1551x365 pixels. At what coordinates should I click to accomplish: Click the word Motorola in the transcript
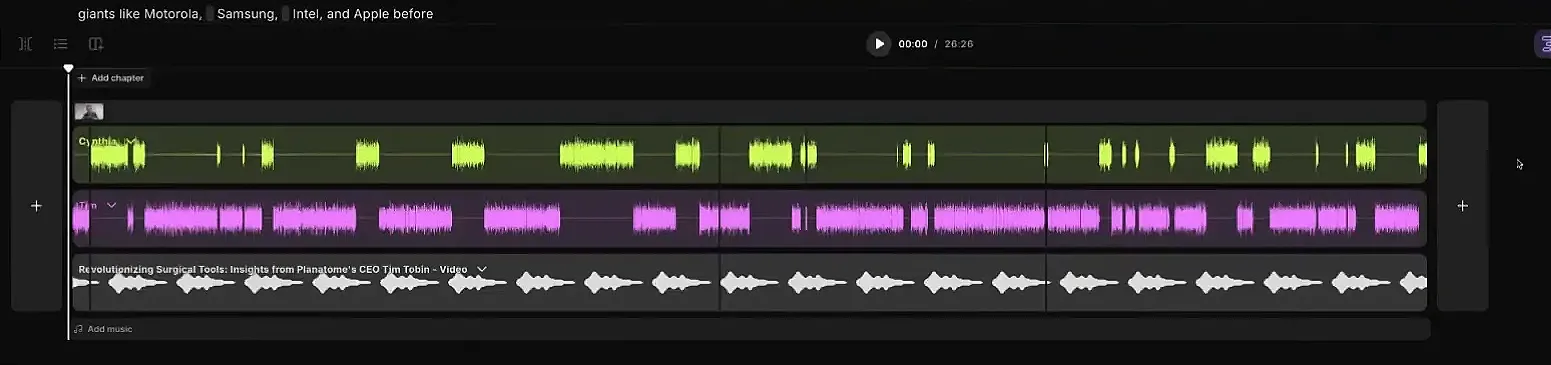[170, 14]
